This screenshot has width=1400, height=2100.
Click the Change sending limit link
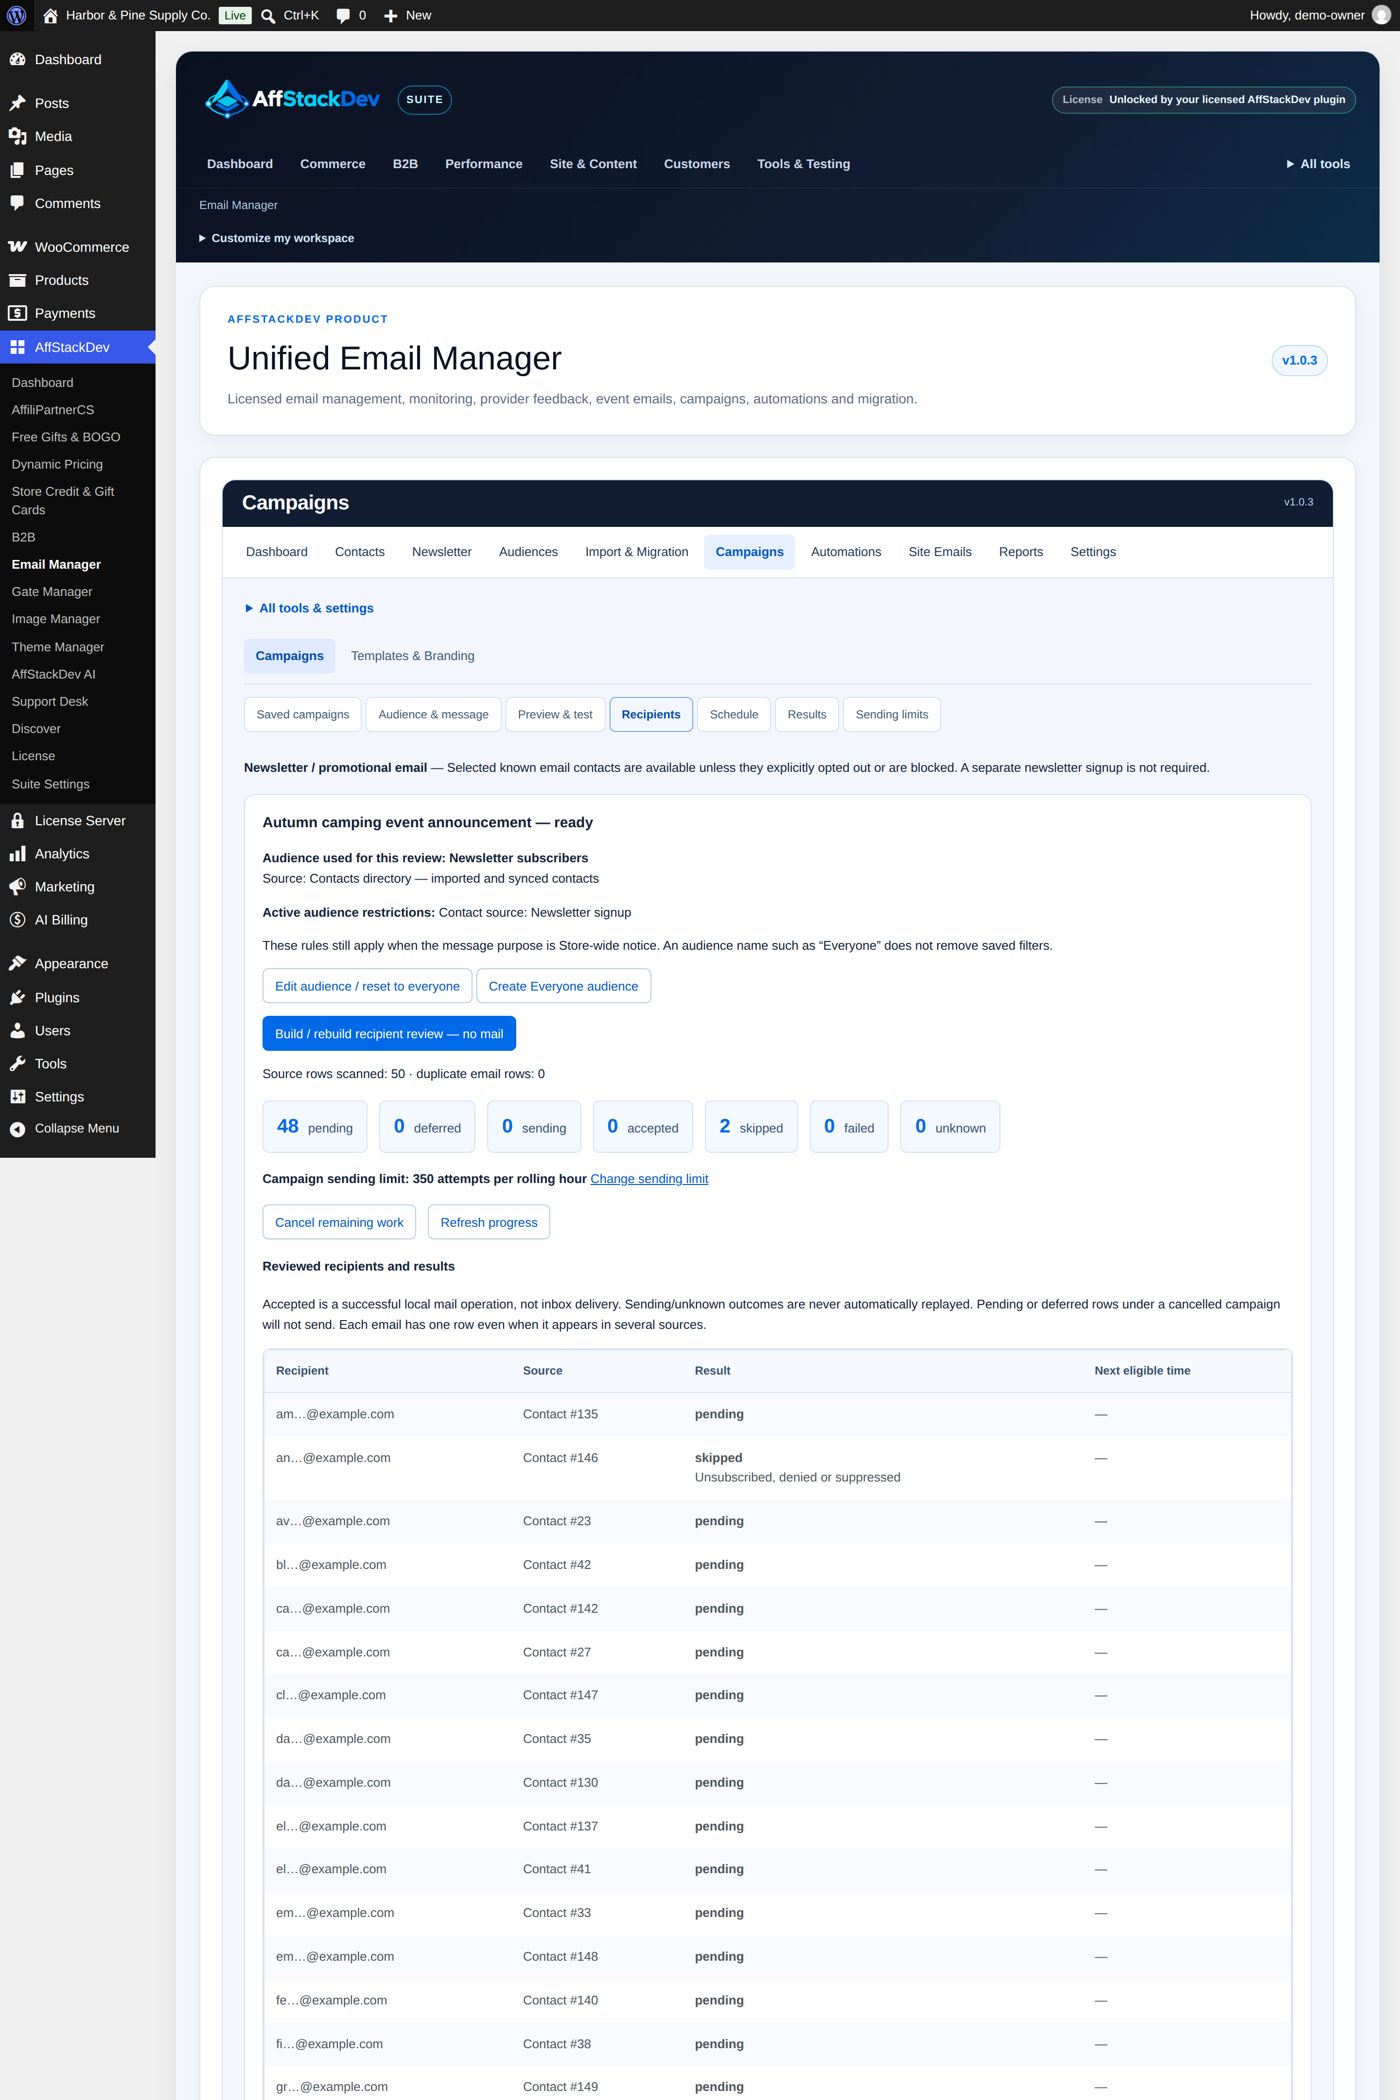[649, 1179]
